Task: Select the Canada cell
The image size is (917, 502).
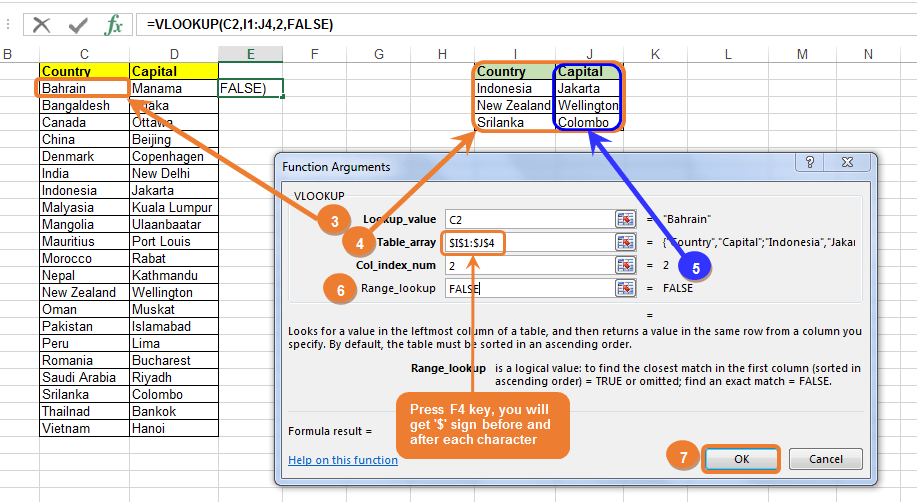Action: [x=84, y=122]
